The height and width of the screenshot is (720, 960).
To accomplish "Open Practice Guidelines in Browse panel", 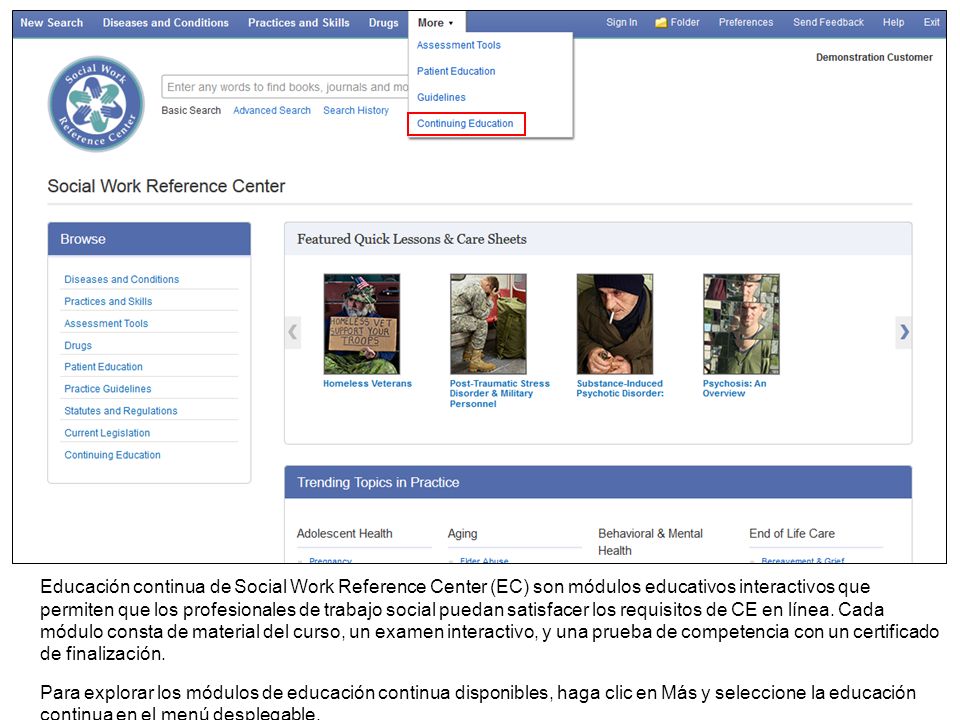I will (108, 389).
